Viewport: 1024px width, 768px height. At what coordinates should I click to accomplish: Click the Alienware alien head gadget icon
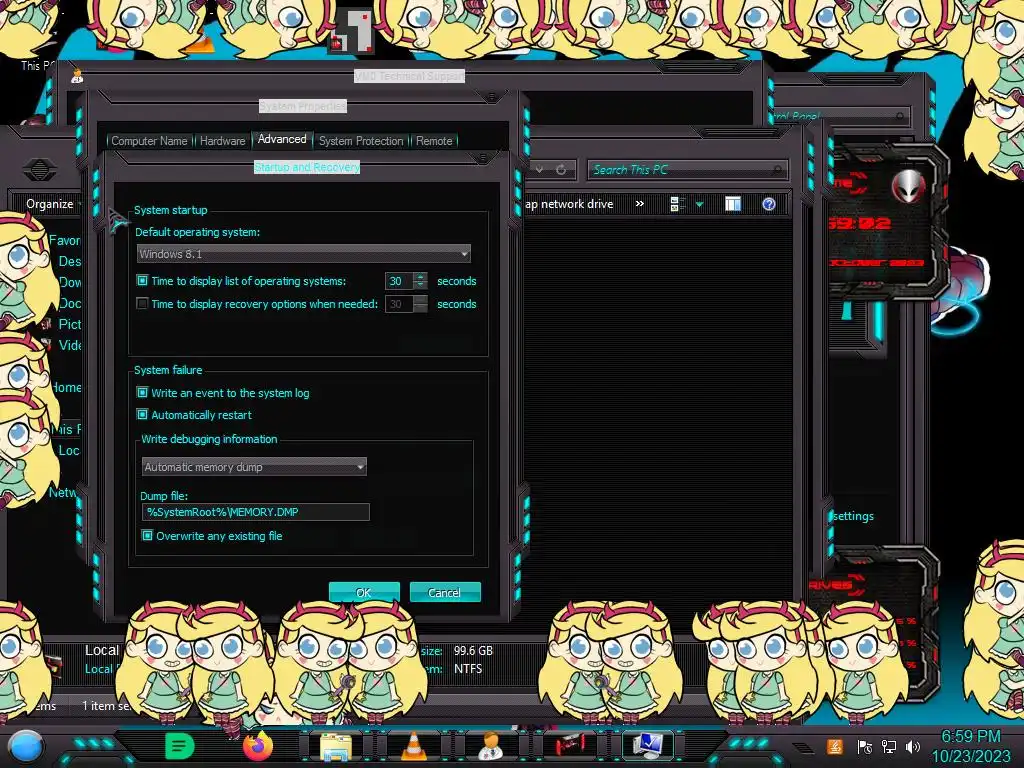(x=908, y=187)
